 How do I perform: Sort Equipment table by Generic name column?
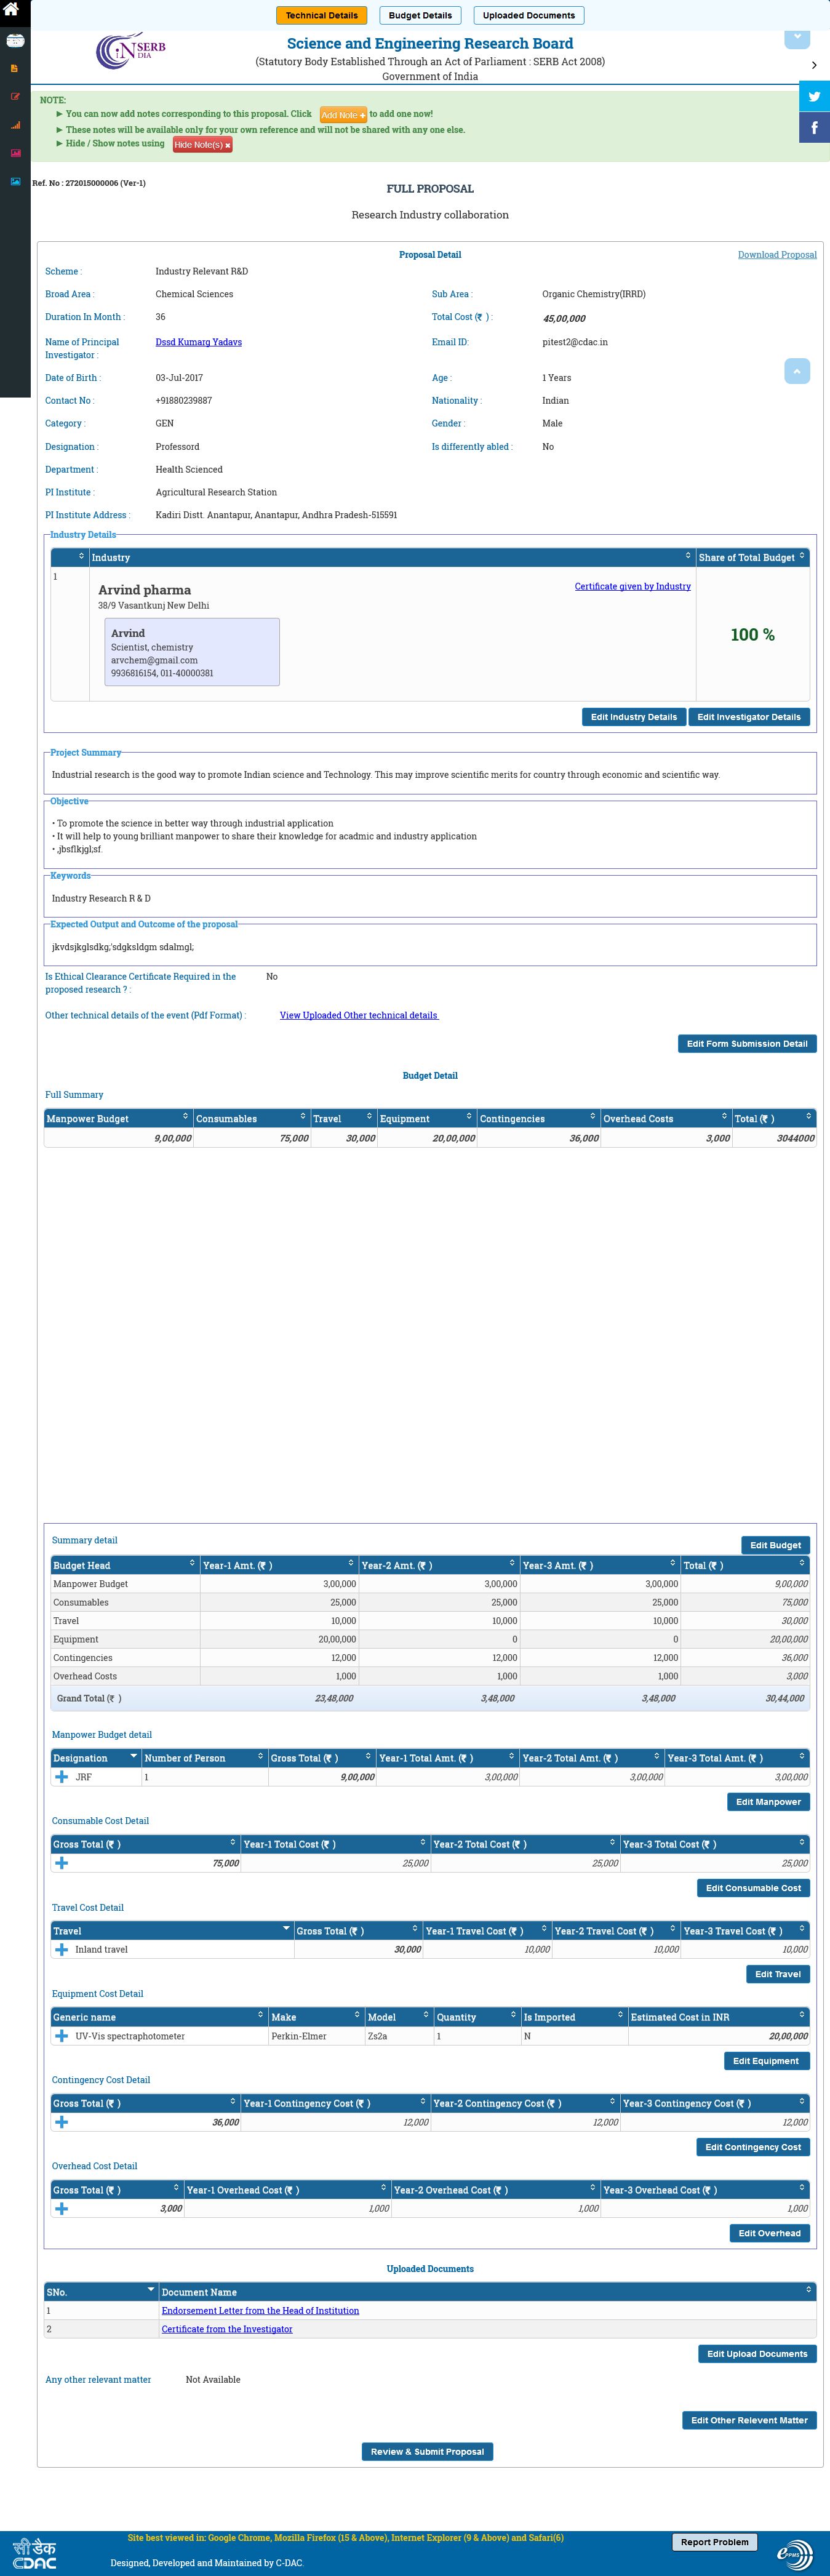tap(160, 2017)
